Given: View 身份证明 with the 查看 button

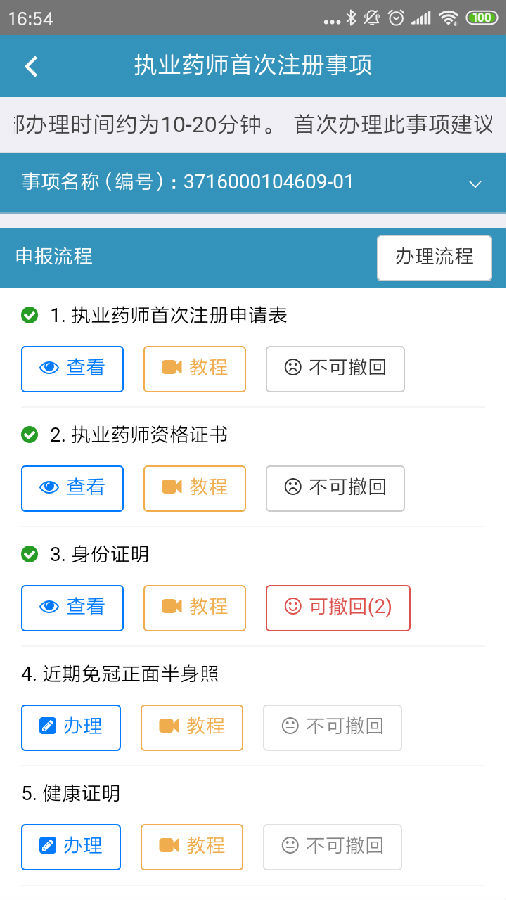Looking at the screenshot, I should pos(72,607).
